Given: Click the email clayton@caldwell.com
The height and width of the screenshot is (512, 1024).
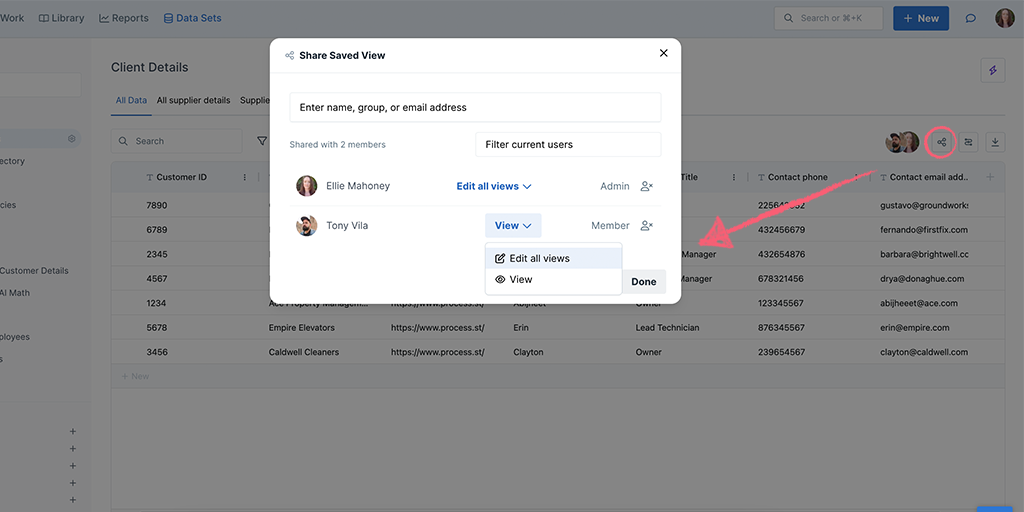Looking at the screenshot, I should [x=924, y=352].
